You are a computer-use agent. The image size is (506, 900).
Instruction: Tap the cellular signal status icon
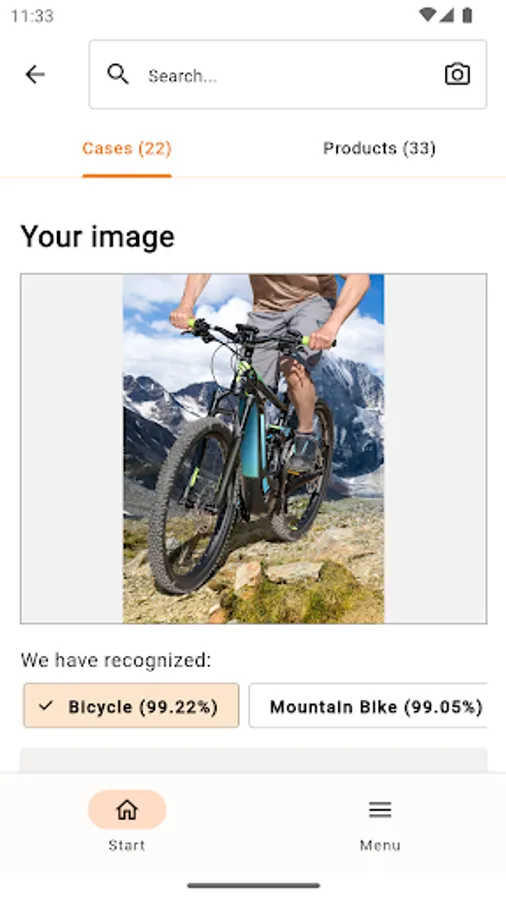pyautogui.click(x=447, y=15)
